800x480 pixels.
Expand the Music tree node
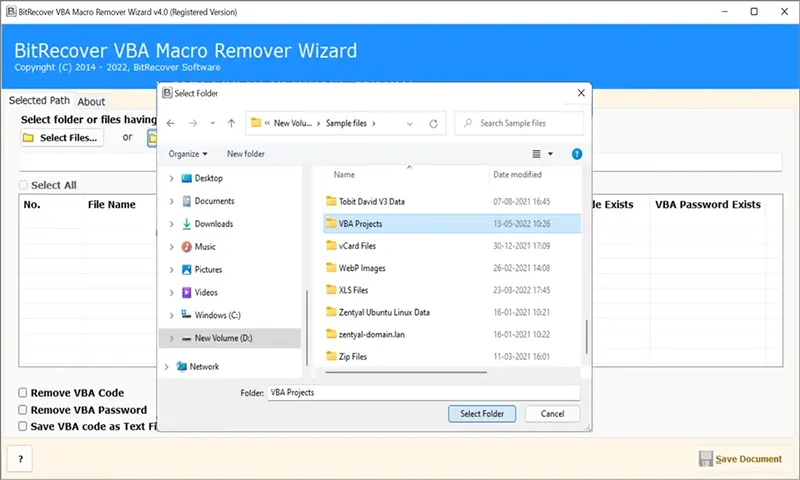point(171,247)
